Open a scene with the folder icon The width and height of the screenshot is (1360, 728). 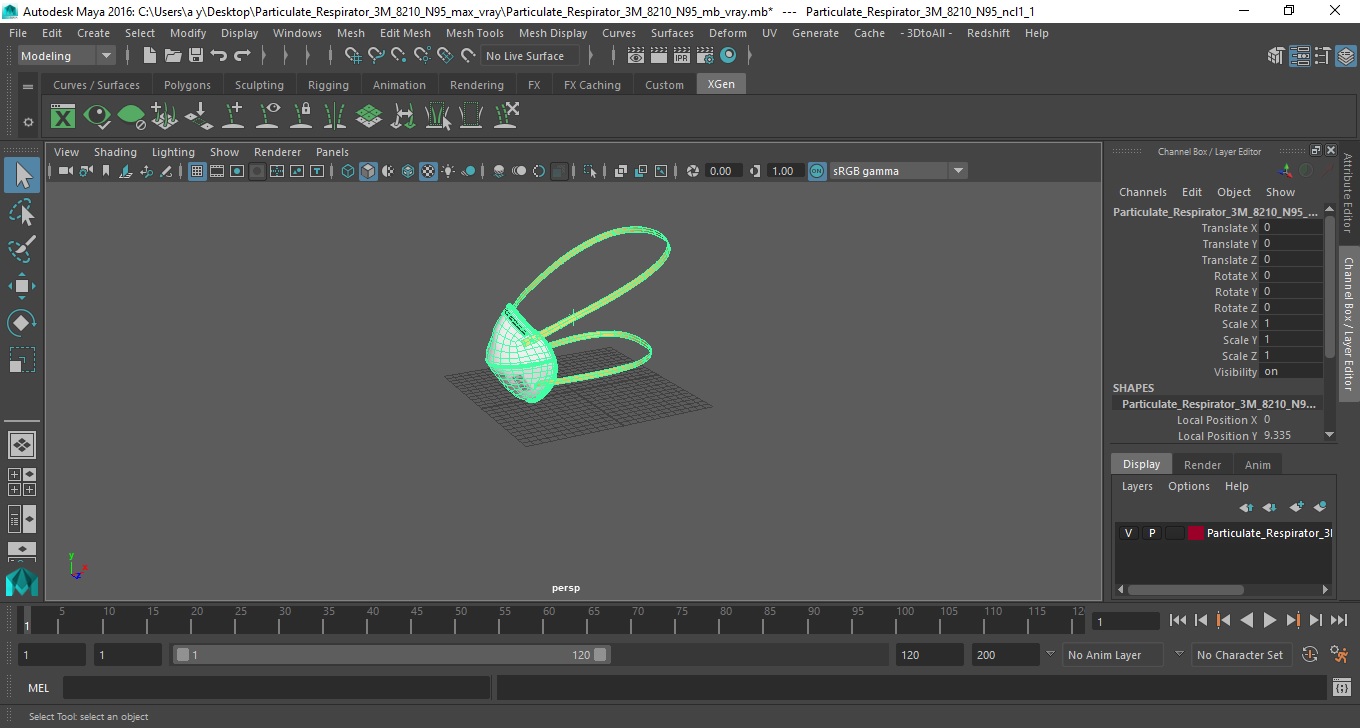click(x=173, y=56)
